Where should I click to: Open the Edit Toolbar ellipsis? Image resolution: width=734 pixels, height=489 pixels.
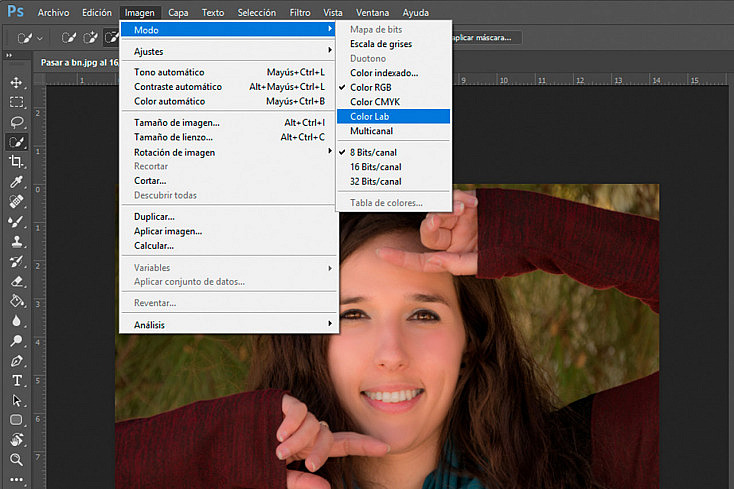click(x=16, y=479)
